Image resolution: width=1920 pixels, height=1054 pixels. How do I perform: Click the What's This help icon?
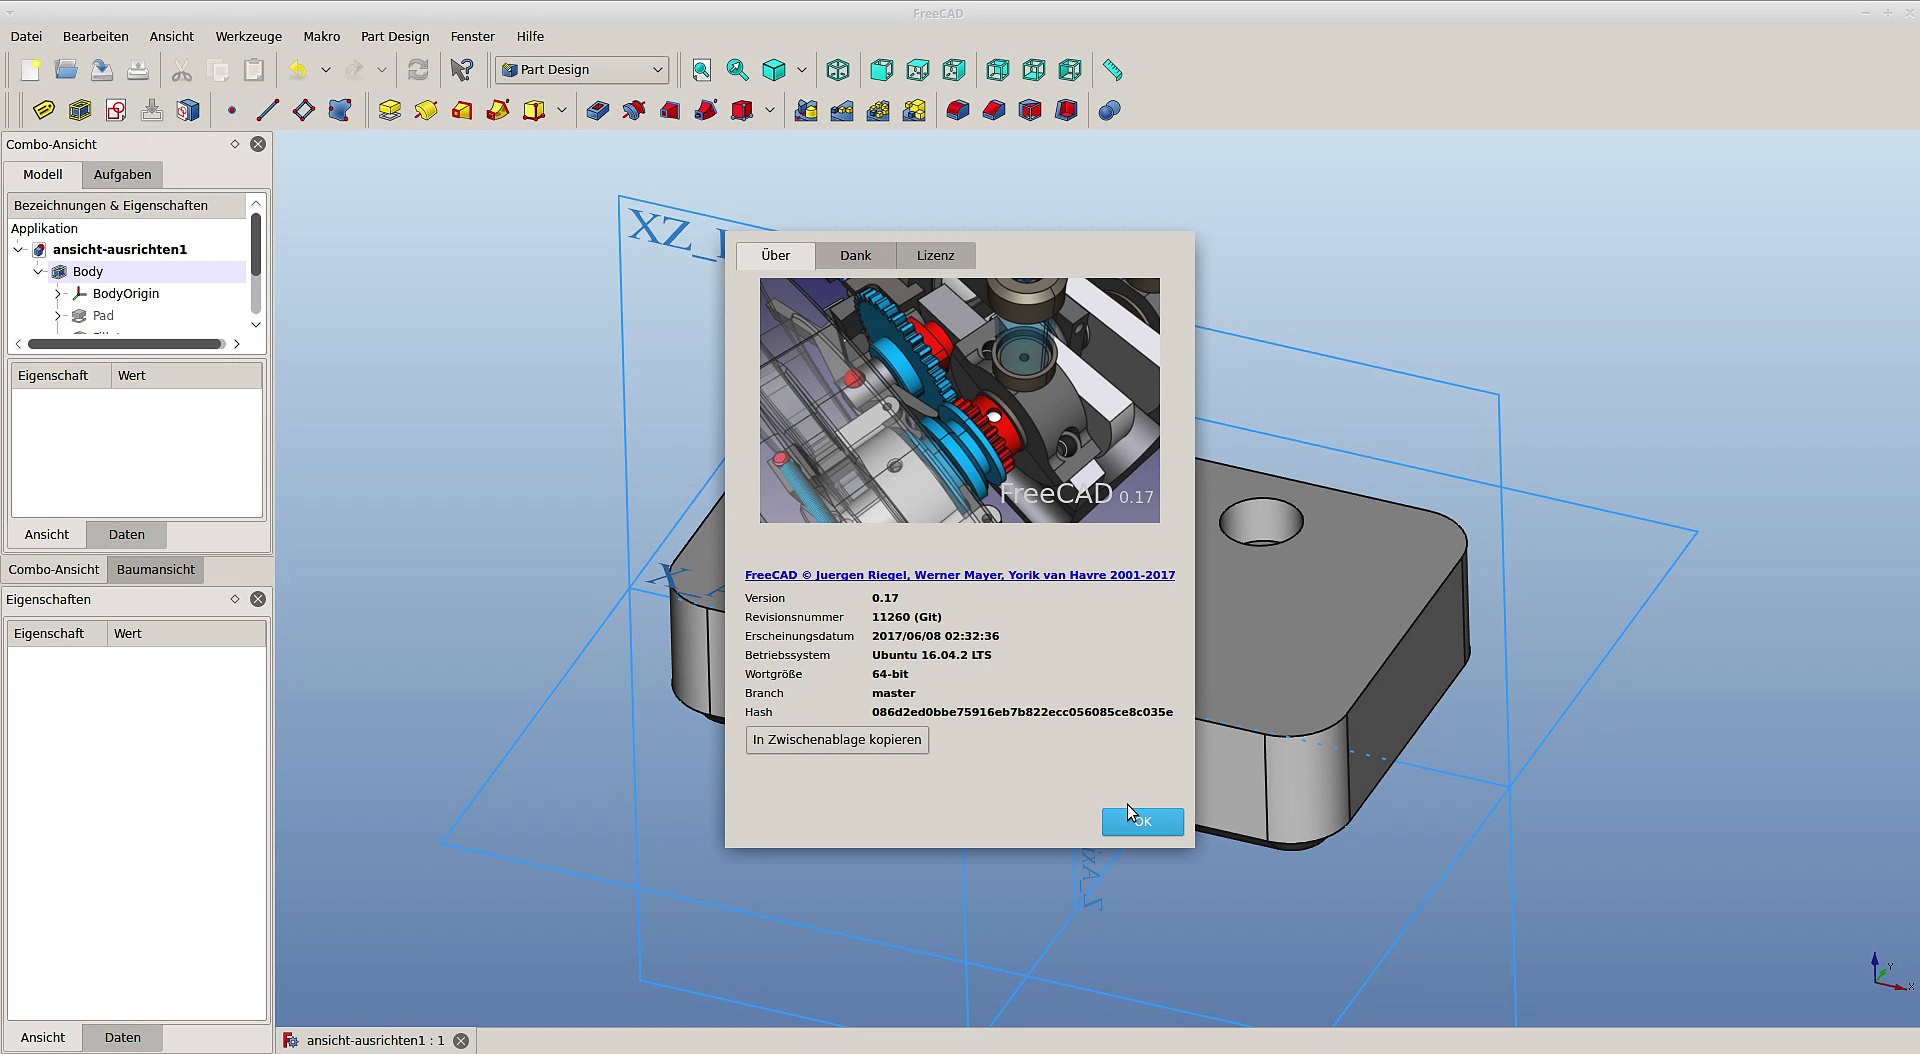(x=462, y=70)
